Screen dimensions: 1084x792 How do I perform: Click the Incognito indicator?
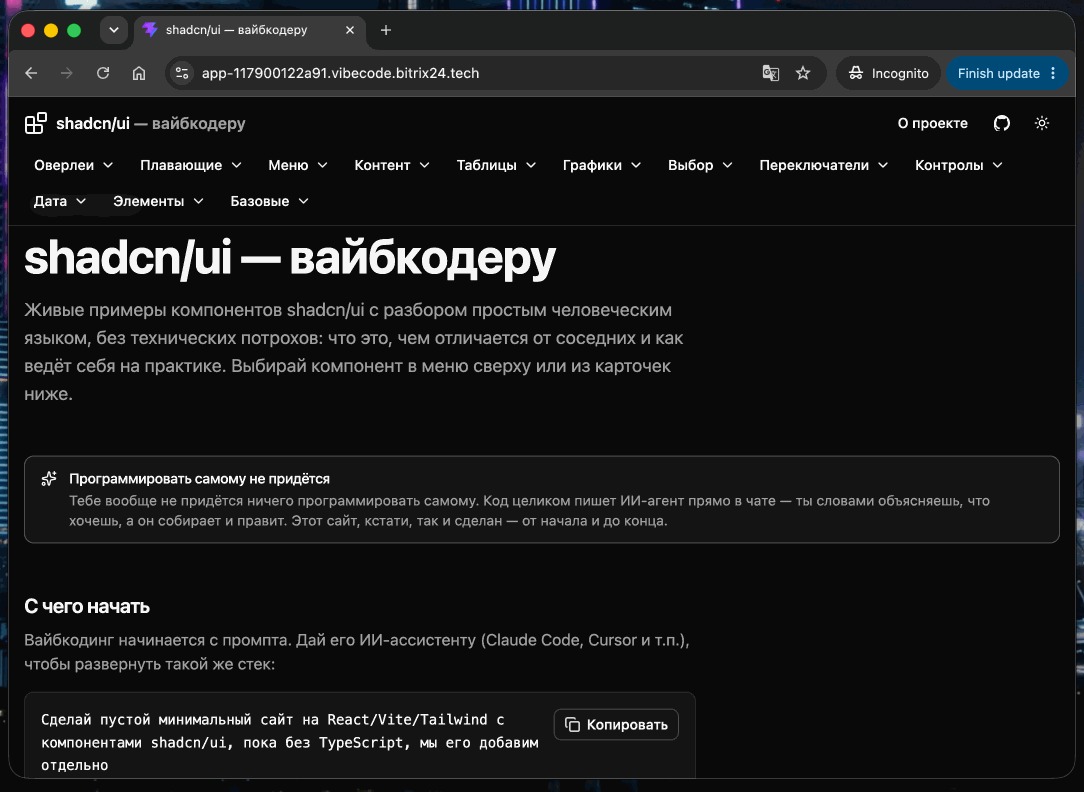pos(888,73)
